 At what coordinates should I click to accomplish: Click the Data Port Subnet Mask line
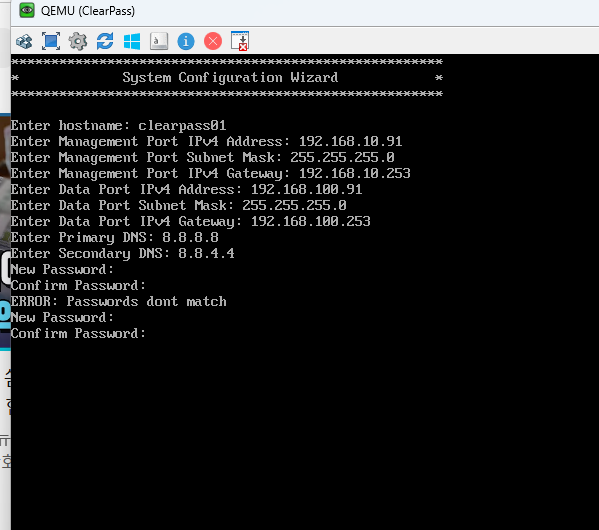pyautogui.click(x=178, y=206)
